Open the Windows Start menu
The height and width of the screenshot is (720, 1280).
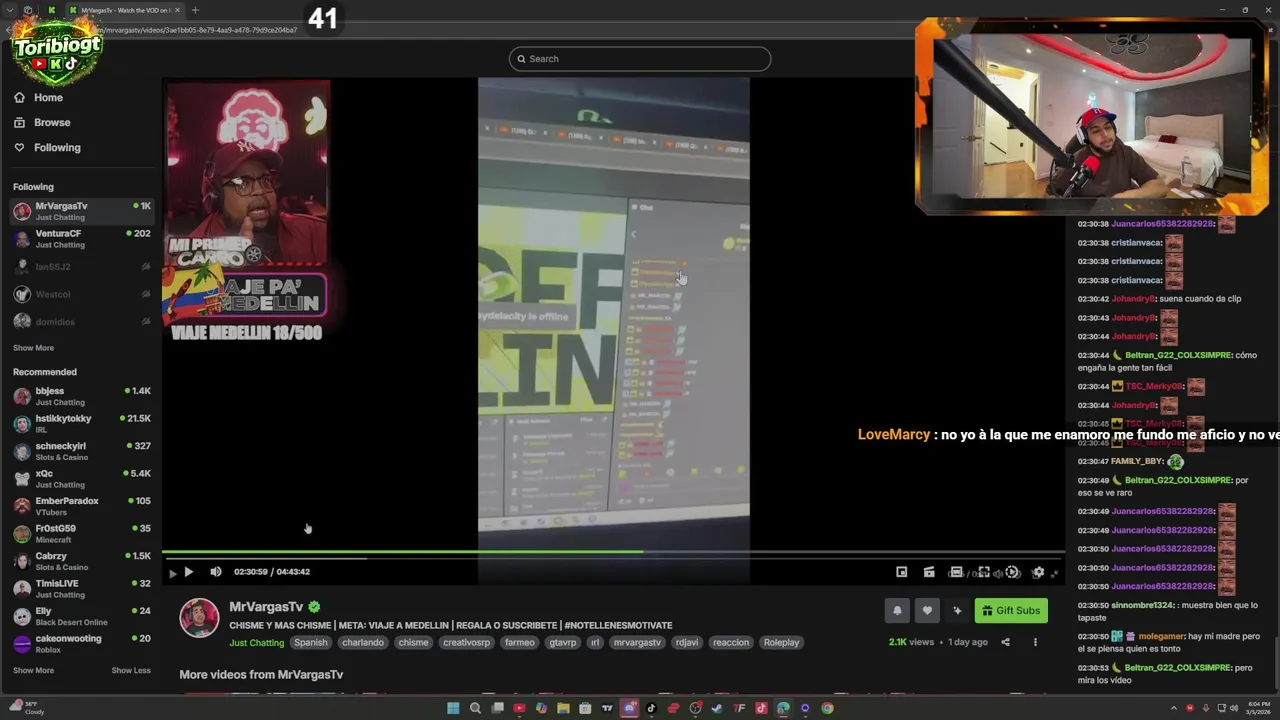453,708
